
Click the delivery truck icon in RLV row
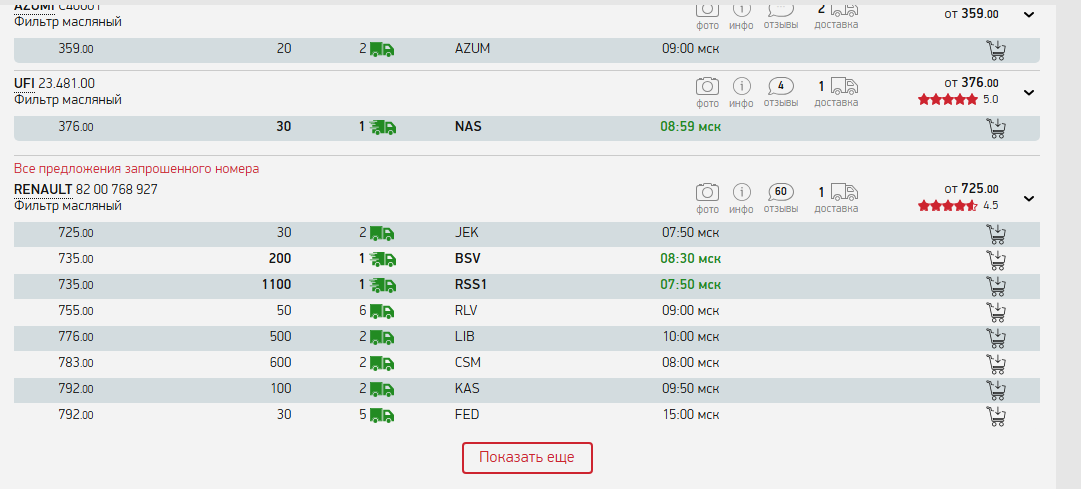point(382,312)
